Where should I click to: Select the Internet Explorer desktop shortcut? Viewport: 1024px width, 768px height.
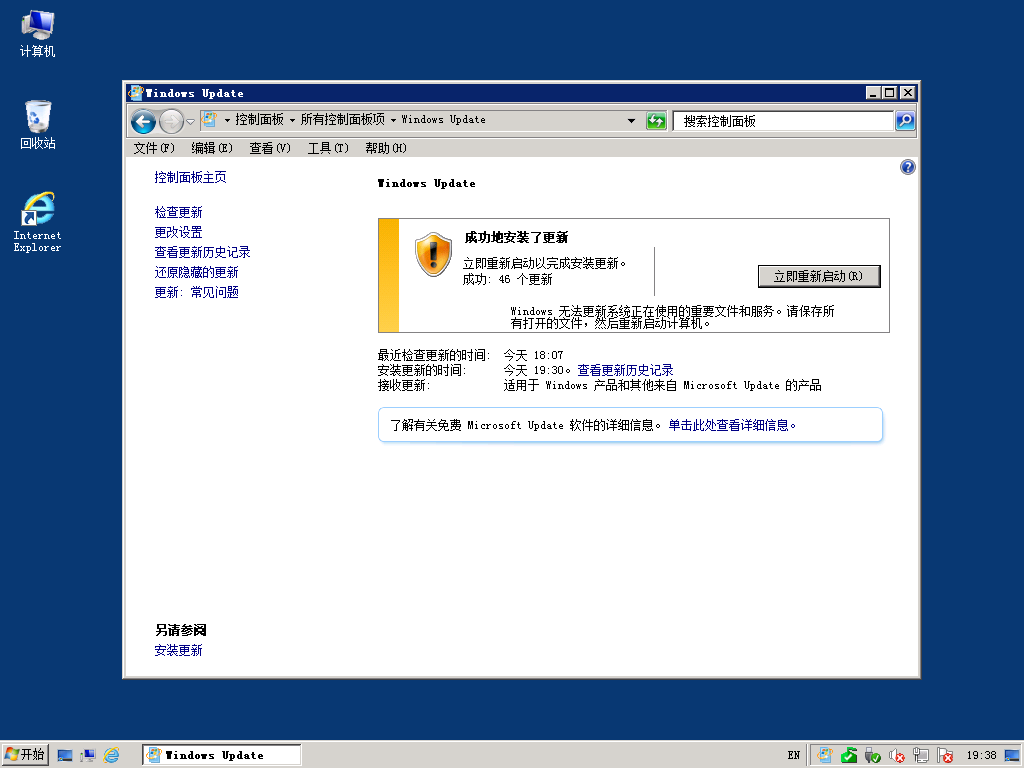click(x=37, y=222)
